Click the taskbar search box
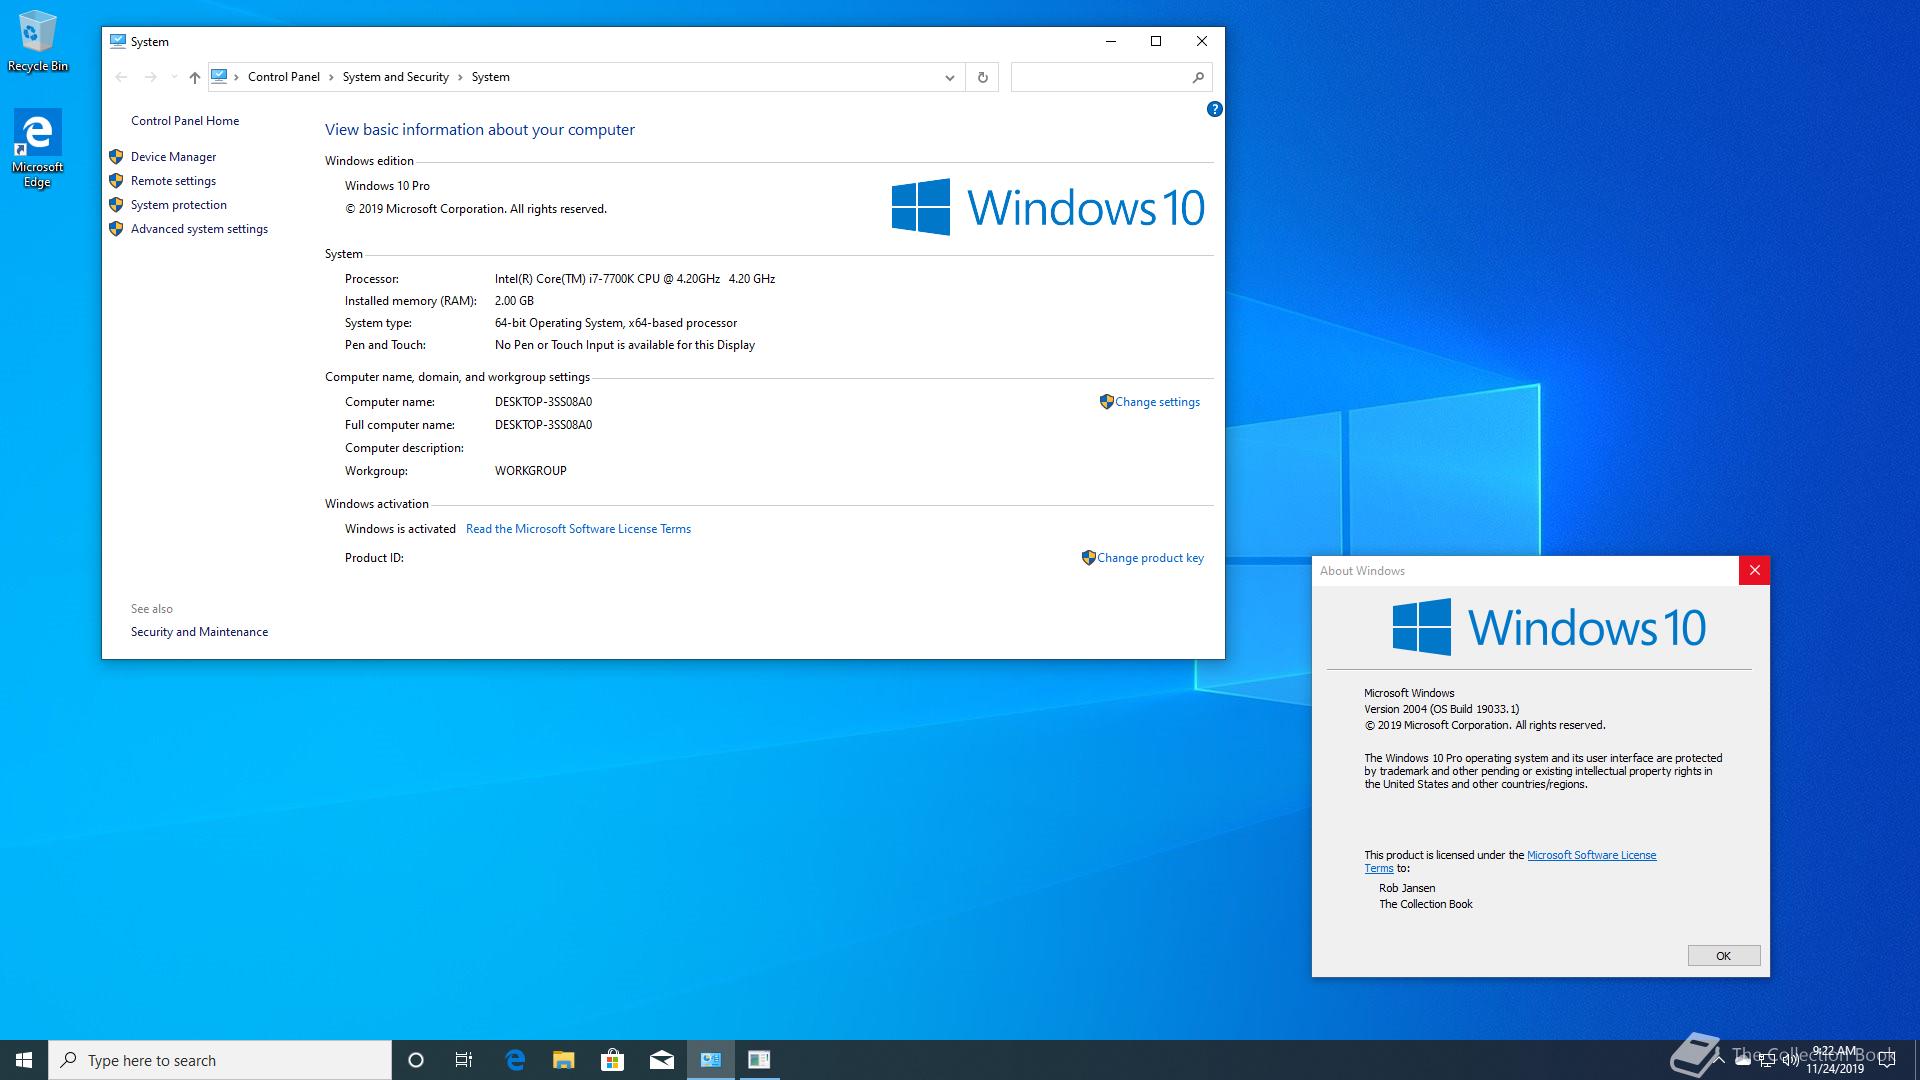Viewport: 1920px width, 1080px height. [x=220, y=1060]
